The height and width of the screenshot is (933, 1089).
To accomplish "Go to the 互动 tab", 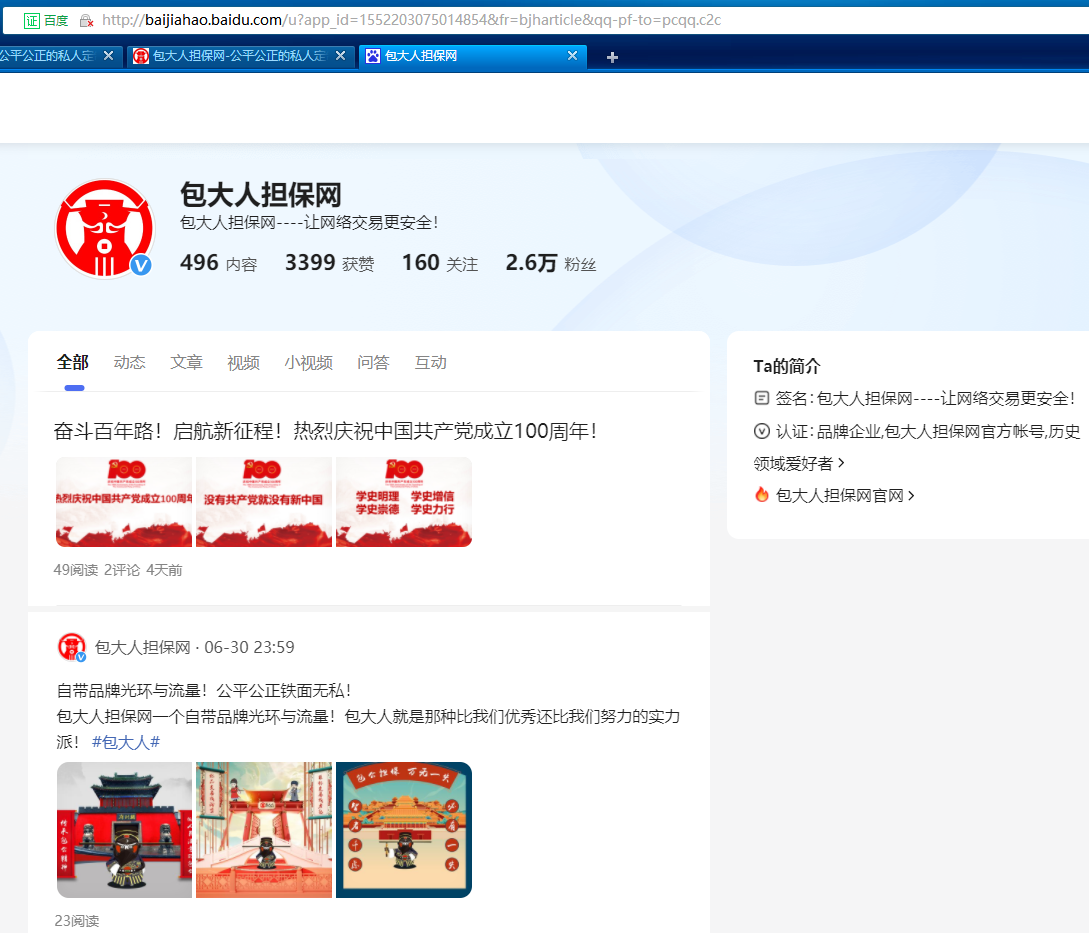I will [431, 363].
